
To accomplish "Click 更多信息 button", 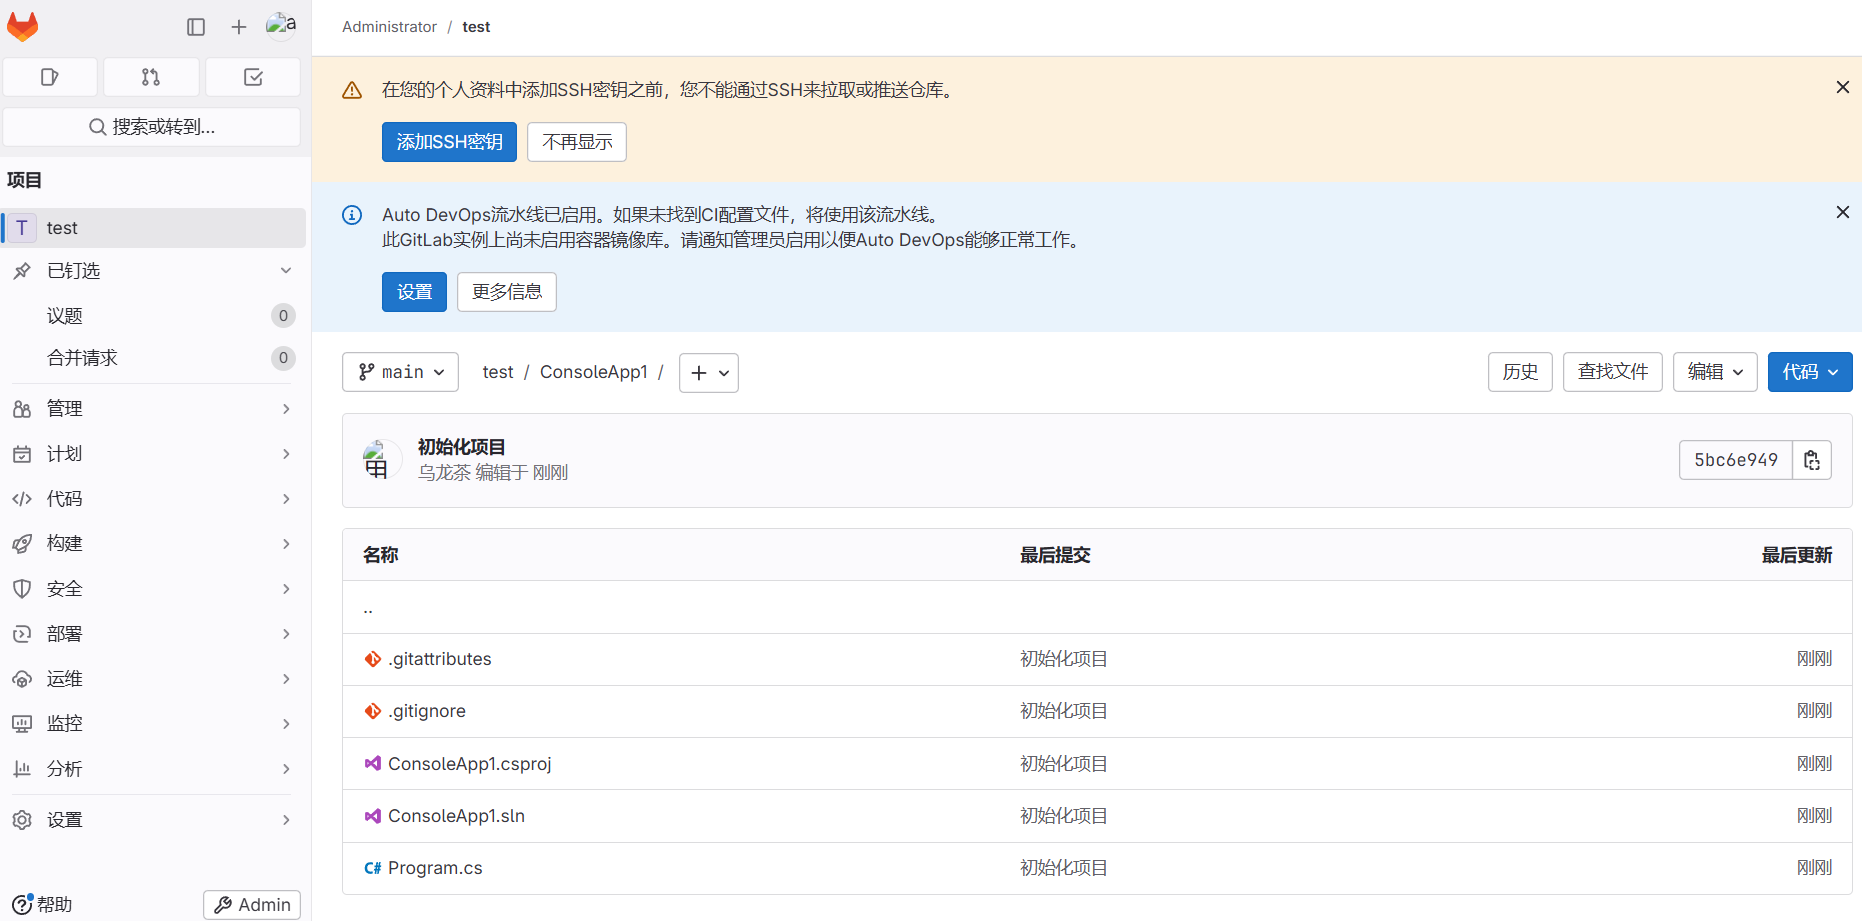I will pos(507,292).
